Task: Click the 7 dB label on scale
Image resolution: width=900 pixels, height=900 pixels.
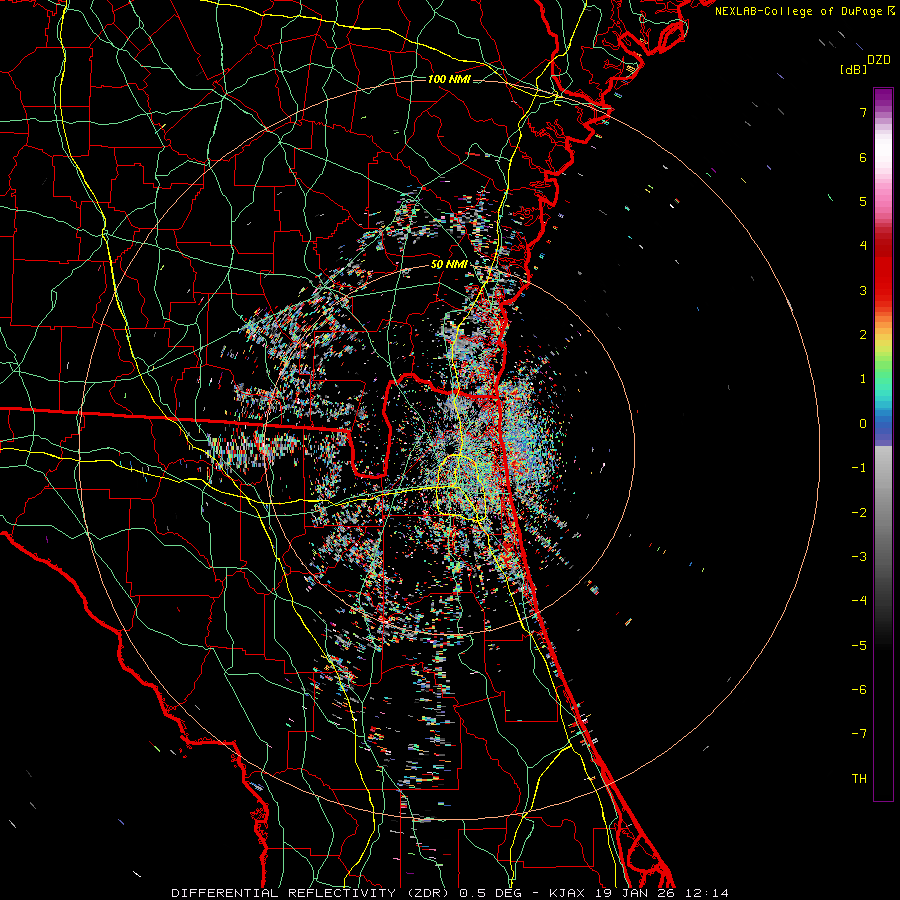Action: tap(863, 112)
